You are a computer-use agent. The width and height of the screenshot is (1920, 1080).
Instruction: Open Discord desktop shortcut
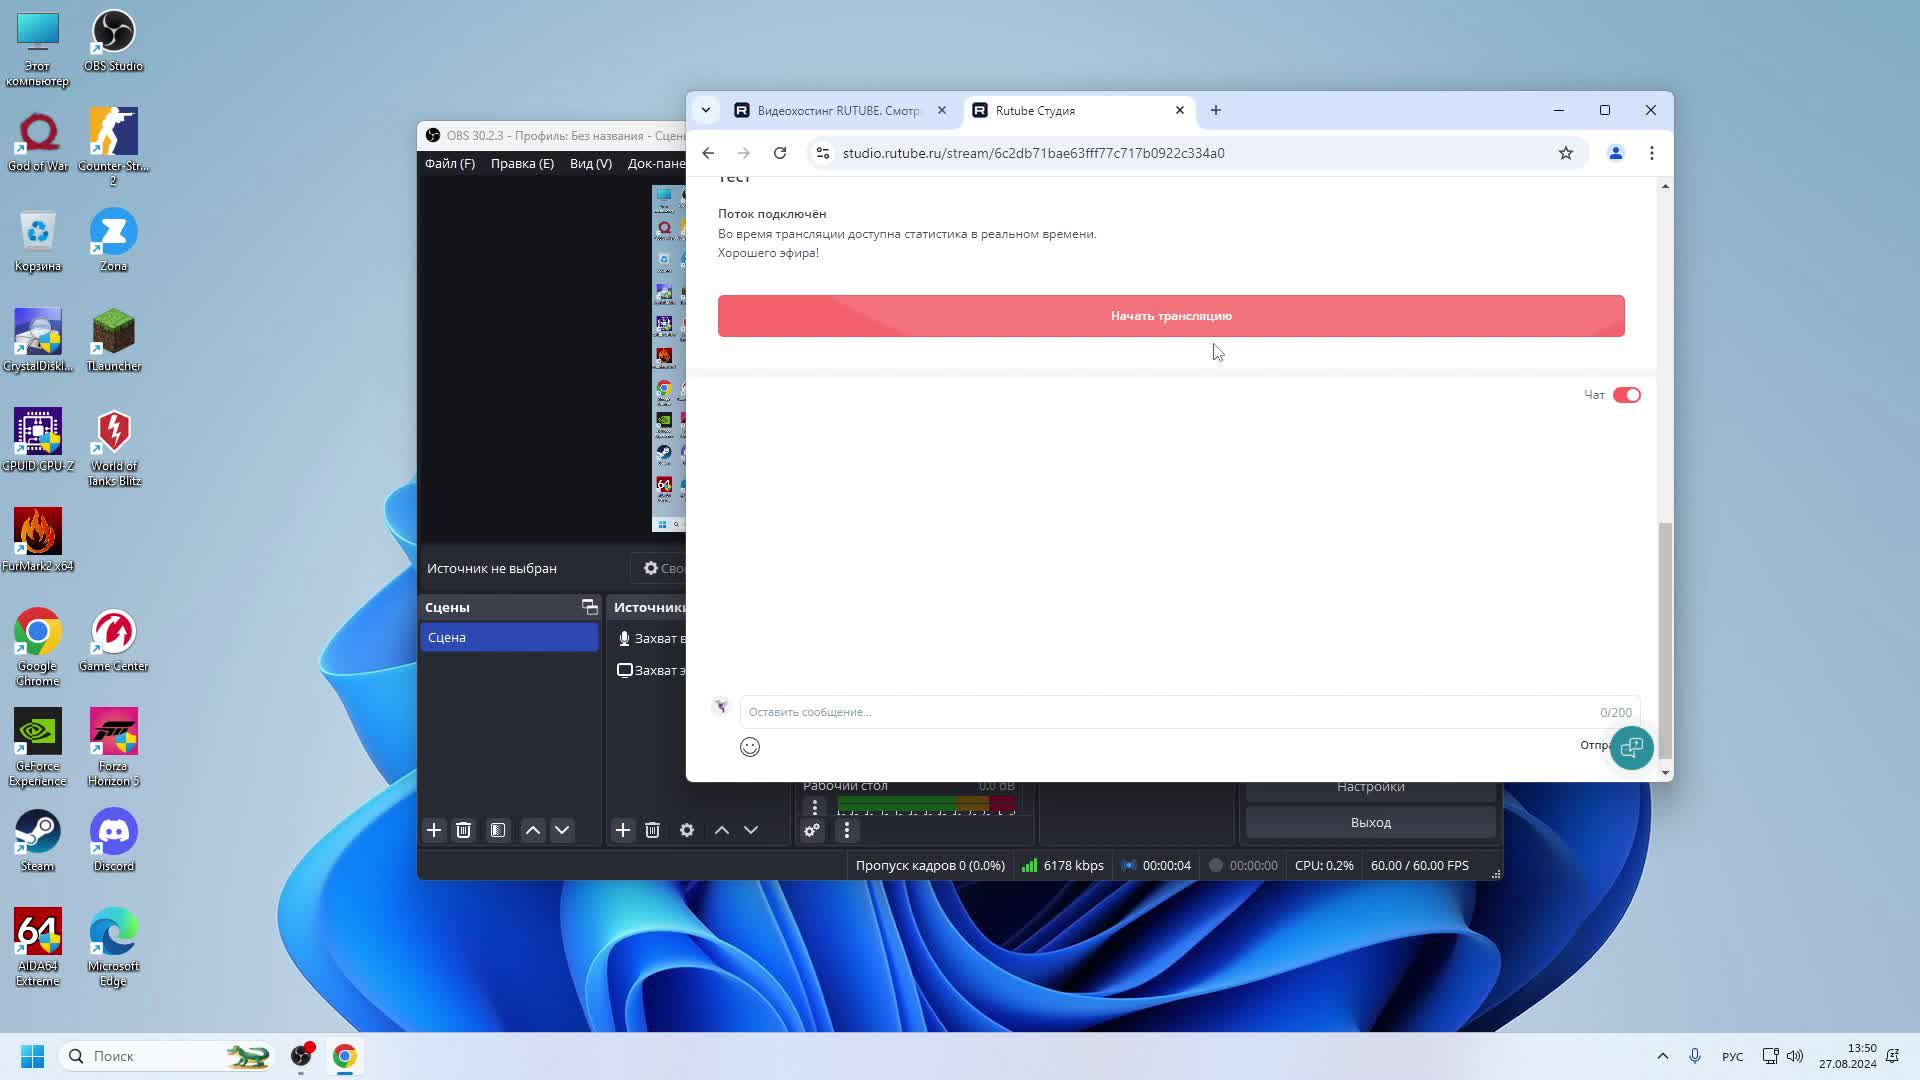pos(113,841)
